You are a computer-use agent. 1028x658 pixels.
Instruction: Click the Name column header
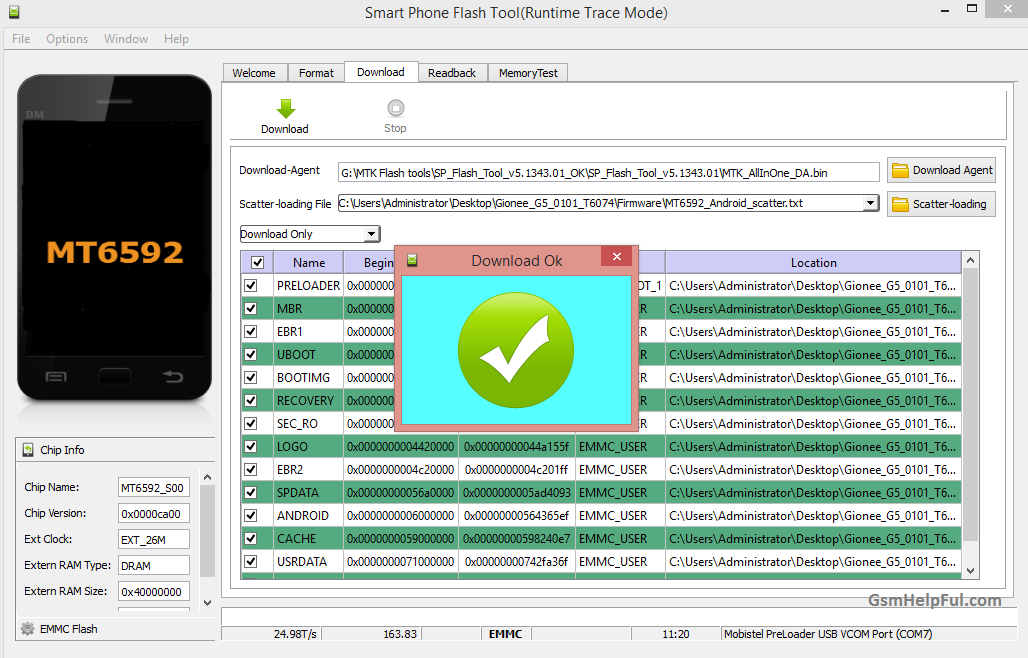(309, 263)
